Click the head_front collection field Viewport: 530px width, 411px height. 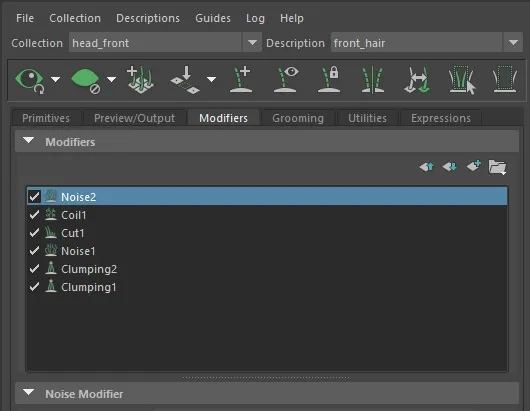point(155,43)
